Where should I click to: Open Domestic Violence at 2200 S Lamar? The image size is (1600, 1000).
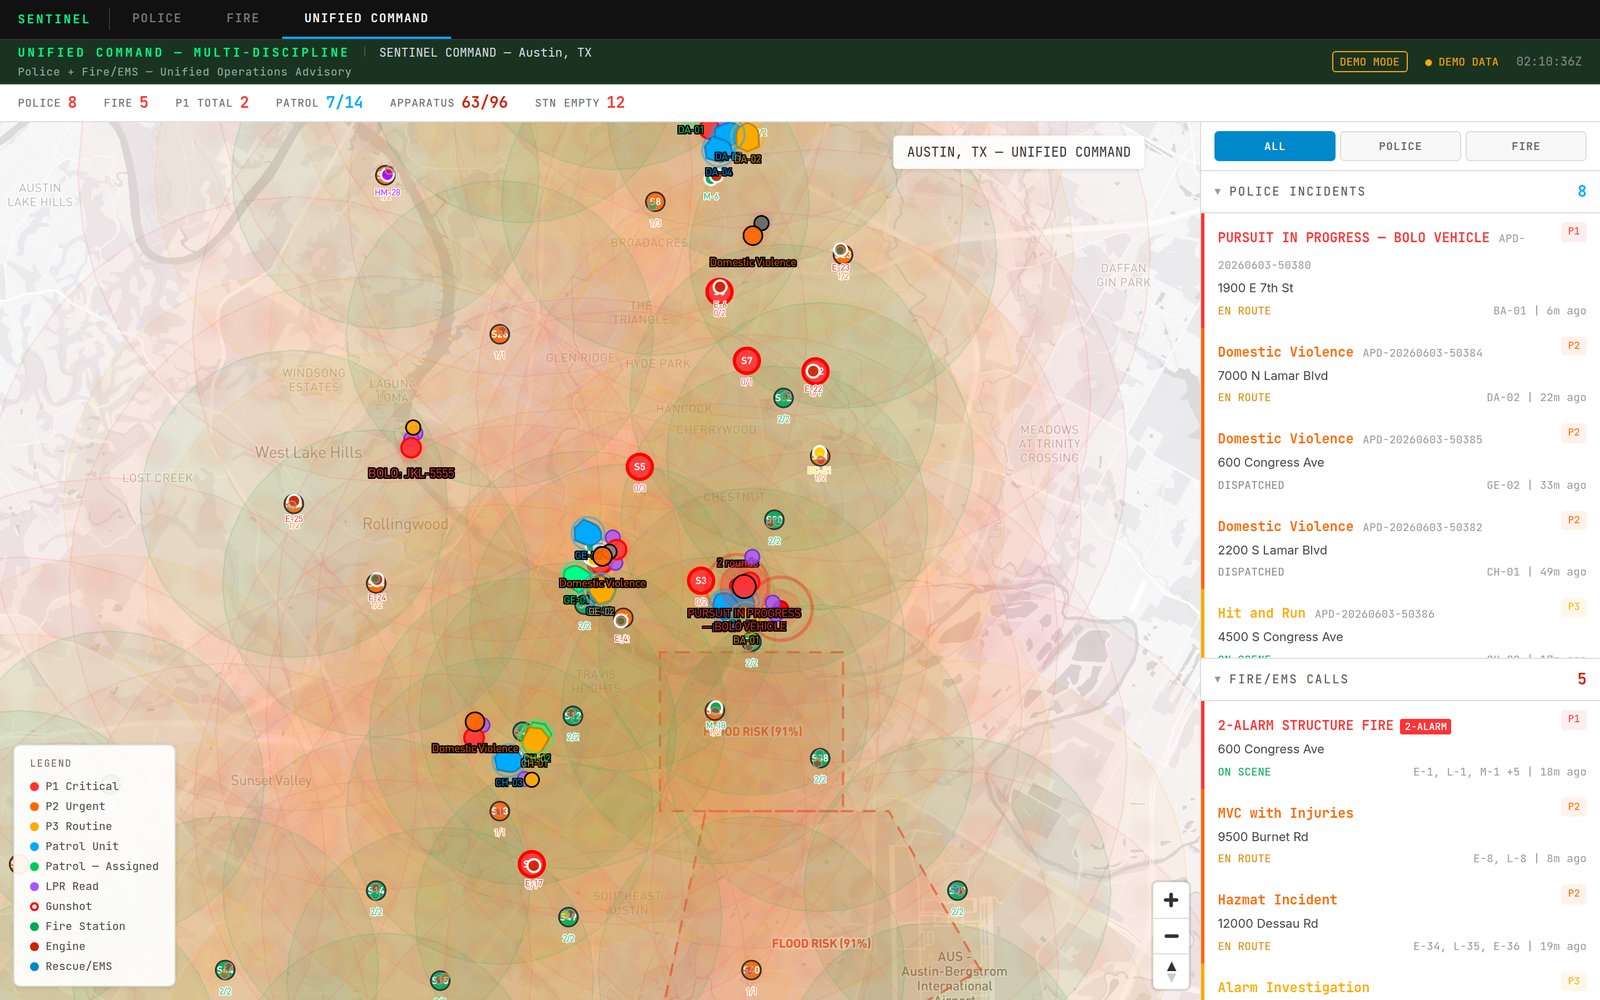click(1401, 548)
